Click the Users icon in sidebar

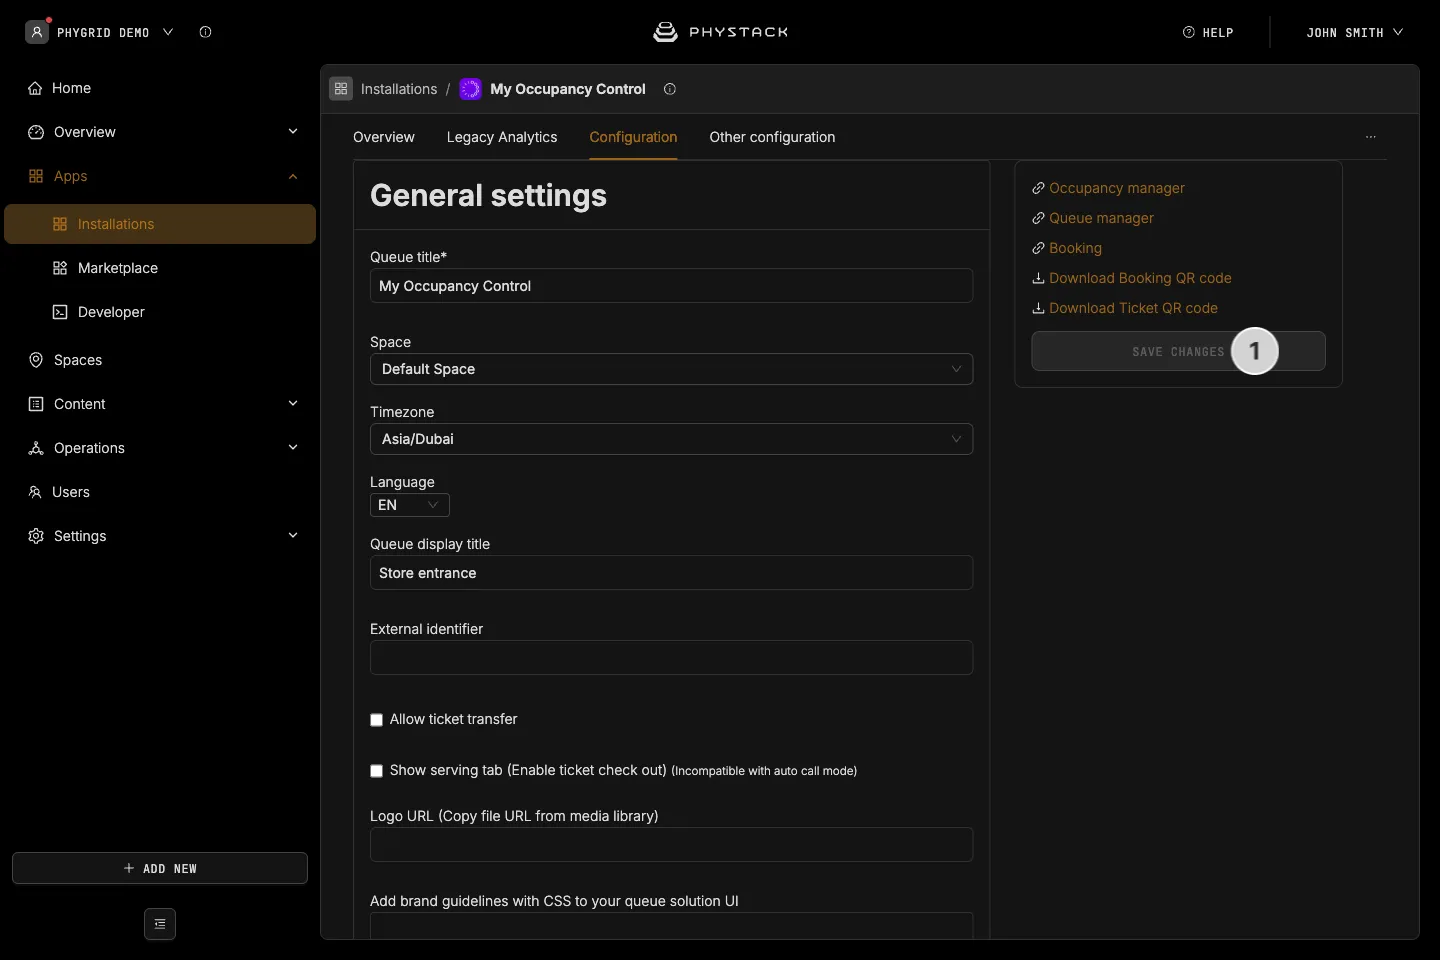click(x=35, y=492)
